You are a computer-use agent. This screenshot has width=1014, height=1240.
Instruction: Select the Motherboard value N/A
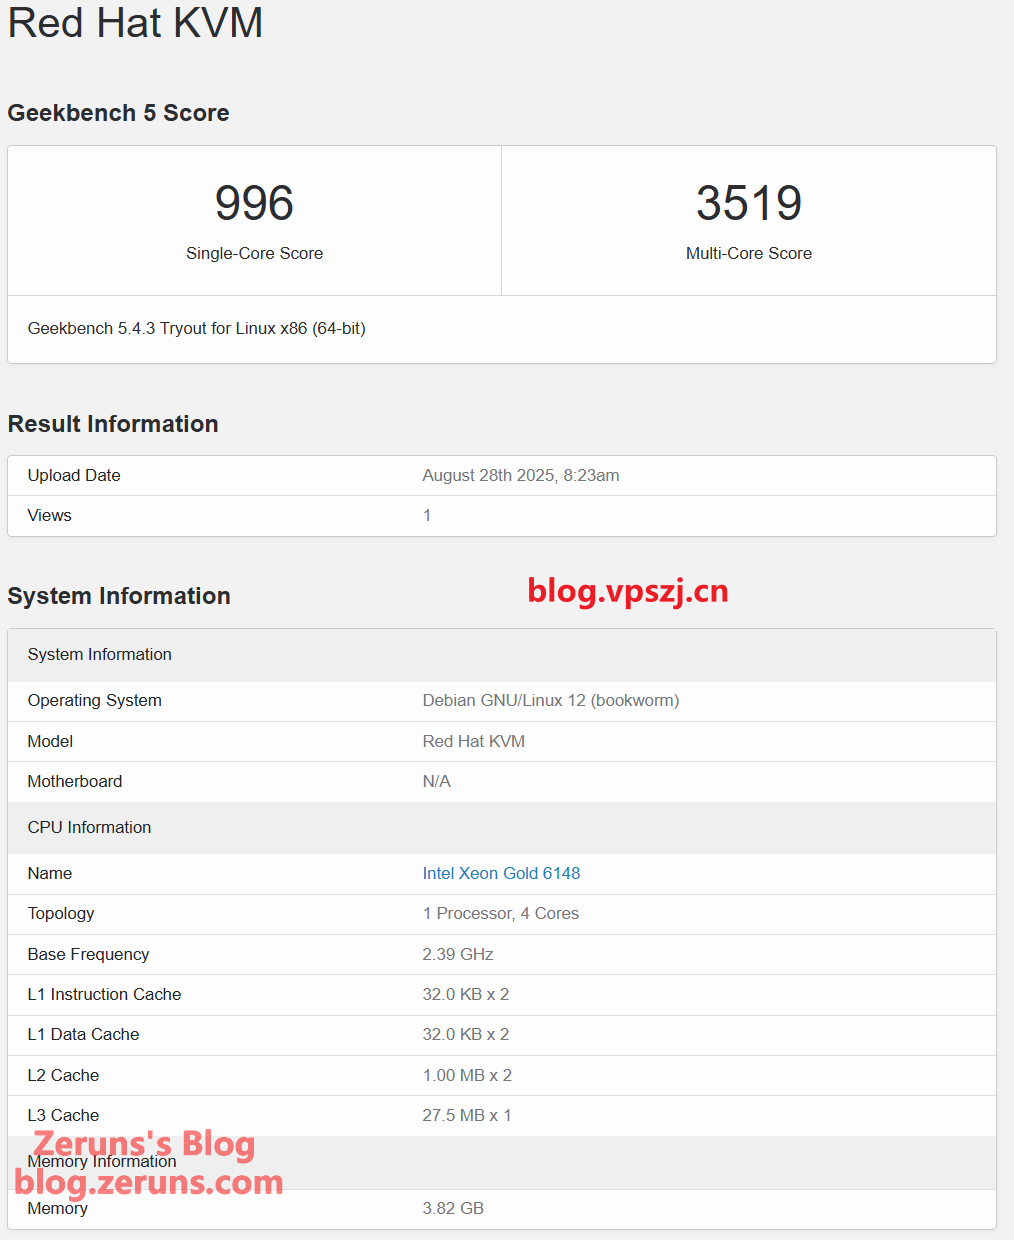437,781
